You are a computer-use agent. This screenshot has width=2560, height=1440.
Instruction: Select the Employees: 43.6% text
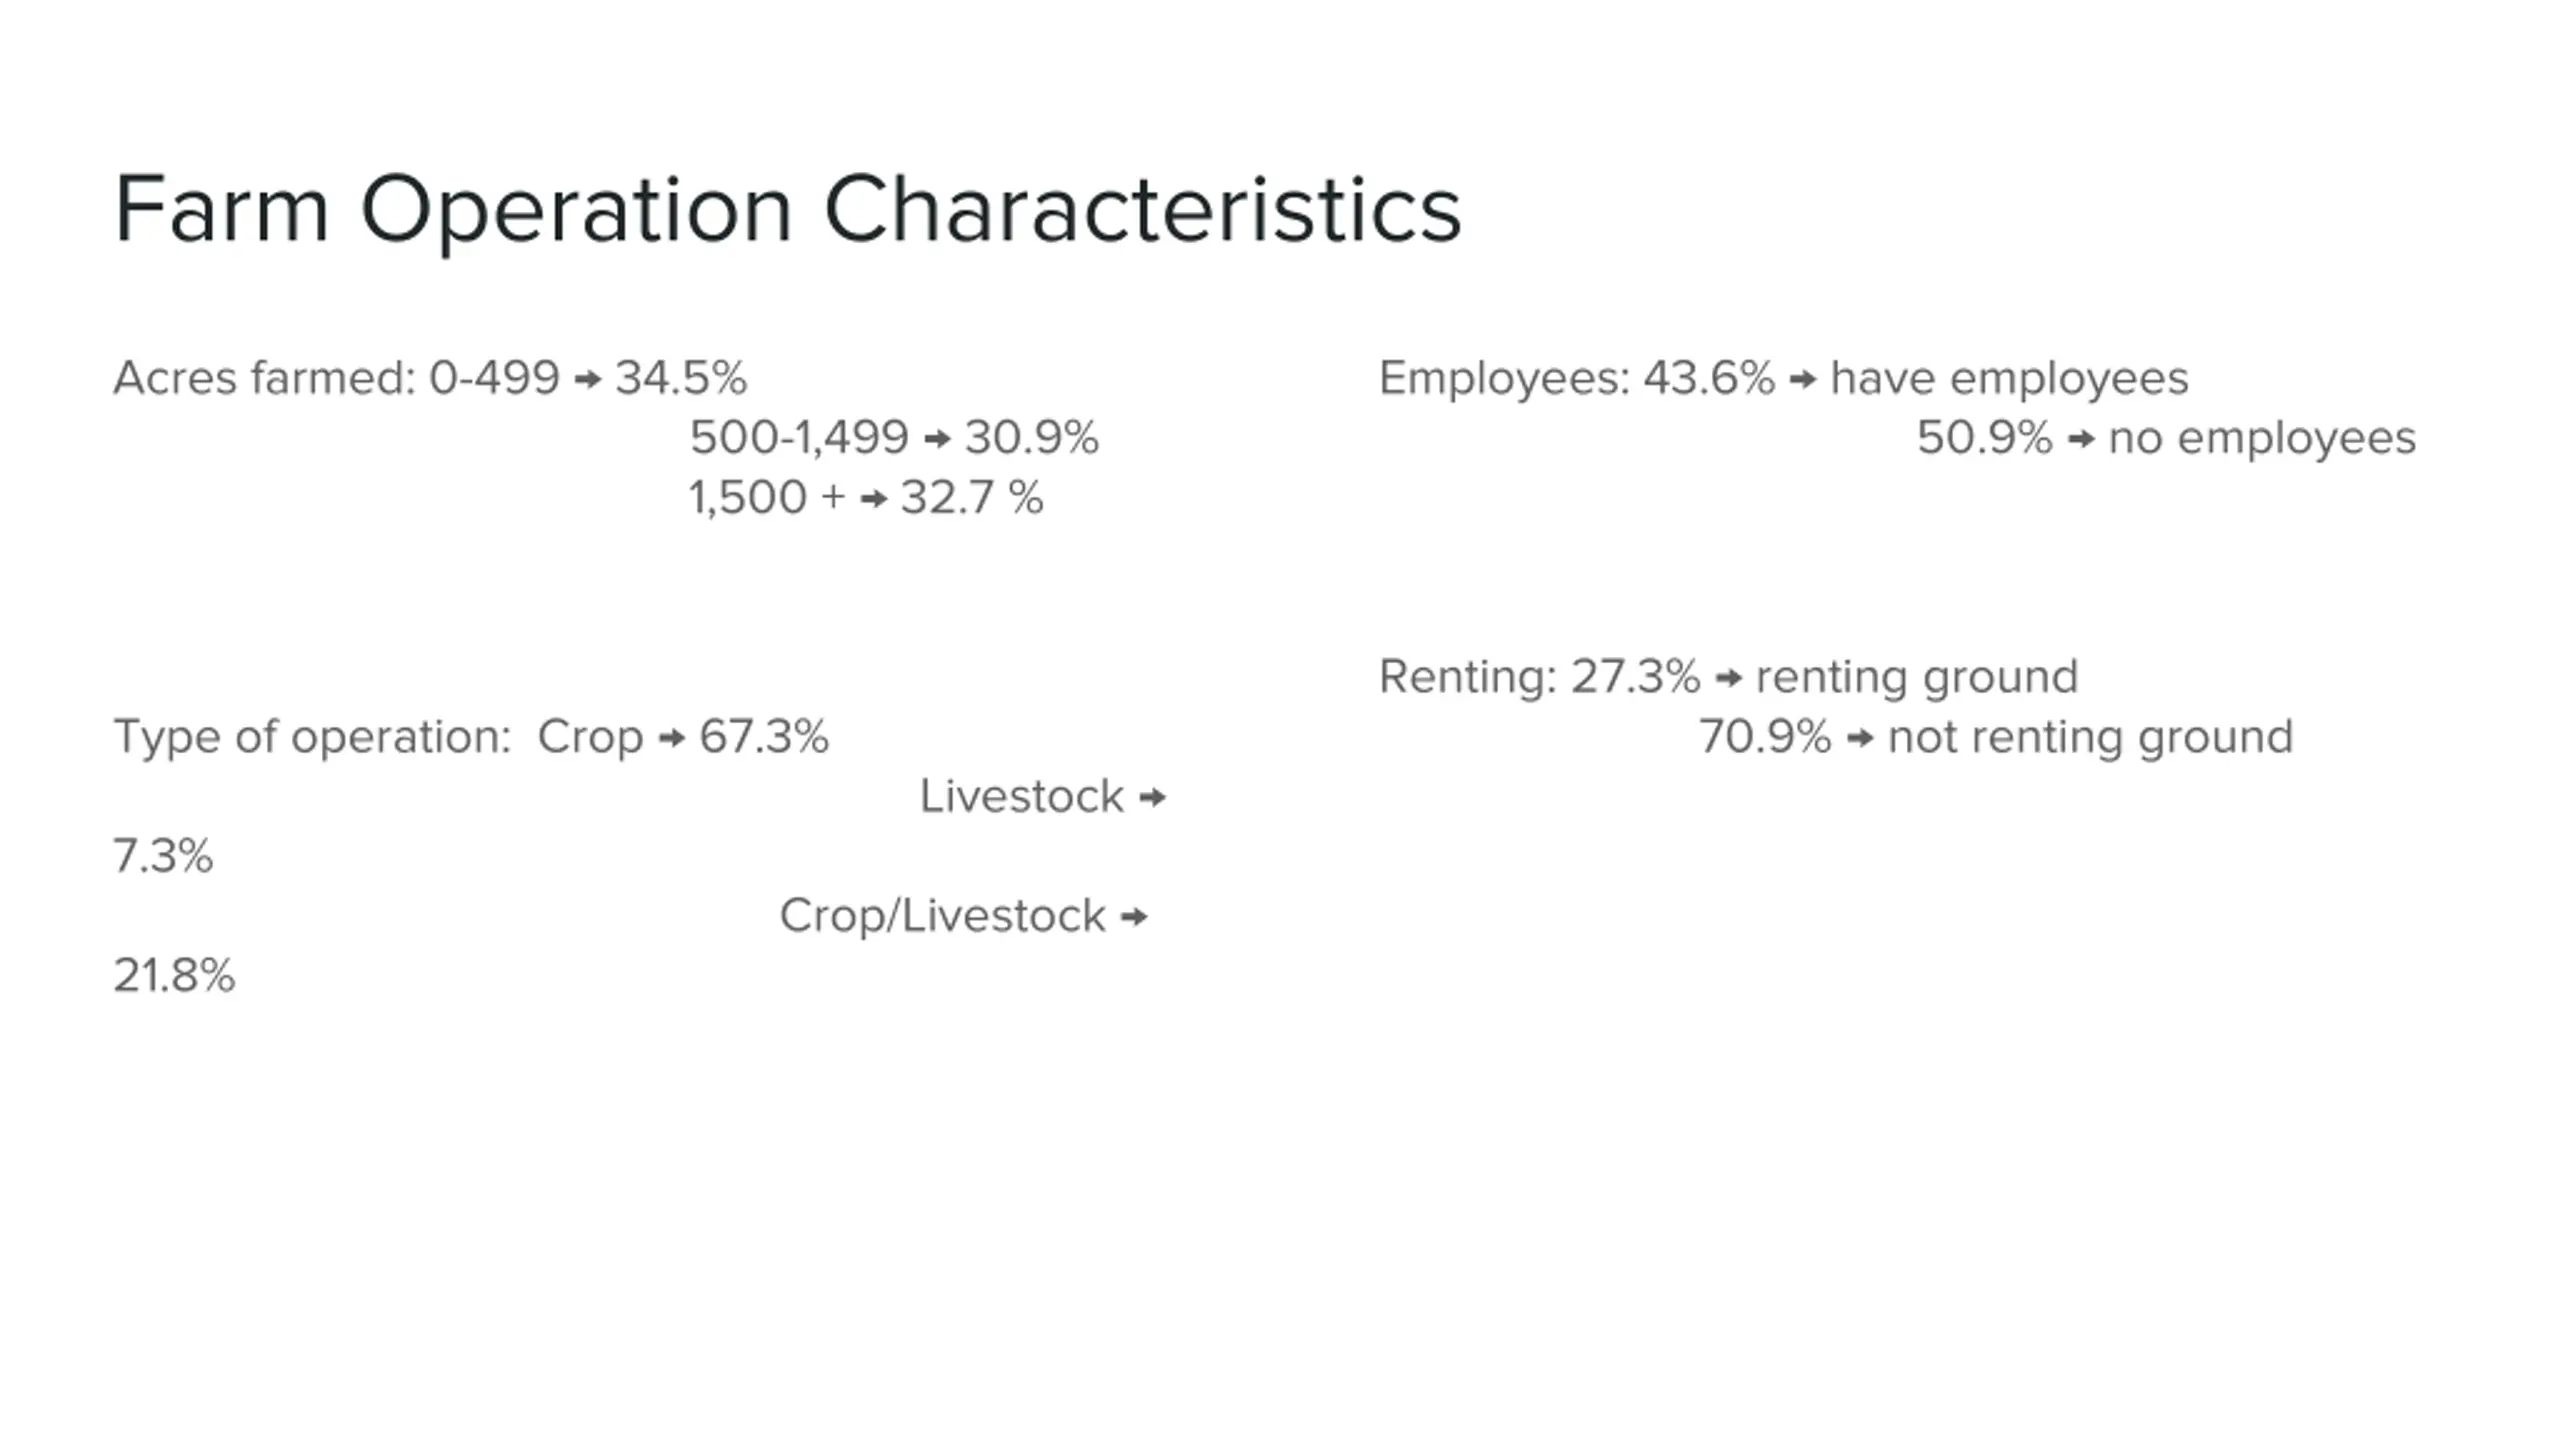click(x=1577, y=378)
